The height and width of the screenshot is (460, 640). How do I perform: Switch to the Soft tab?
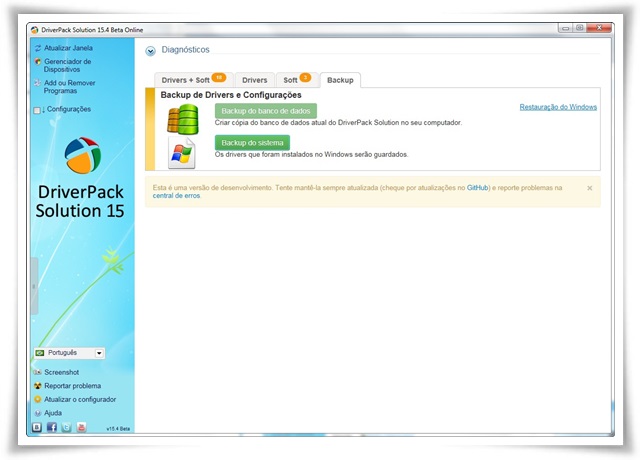[297, 80]
